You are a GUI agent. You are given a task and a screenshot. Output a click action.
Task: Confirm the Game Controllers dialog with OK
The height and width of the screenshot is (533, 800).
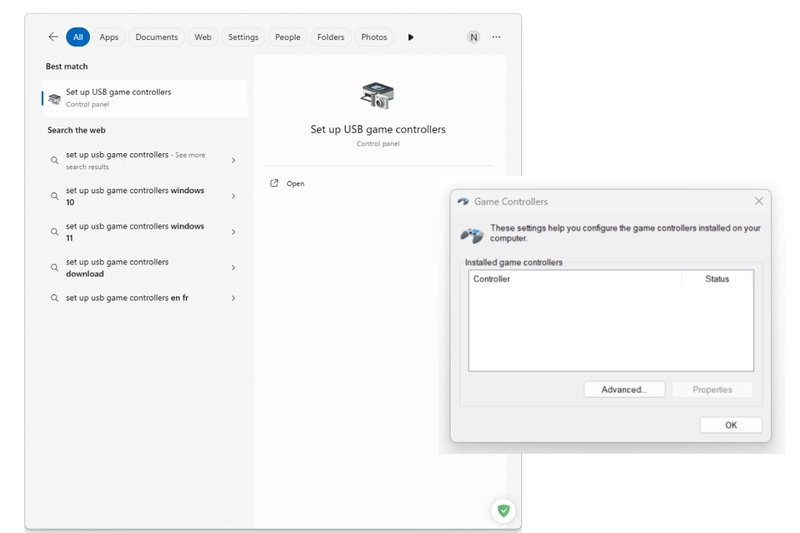pos(731,425)
